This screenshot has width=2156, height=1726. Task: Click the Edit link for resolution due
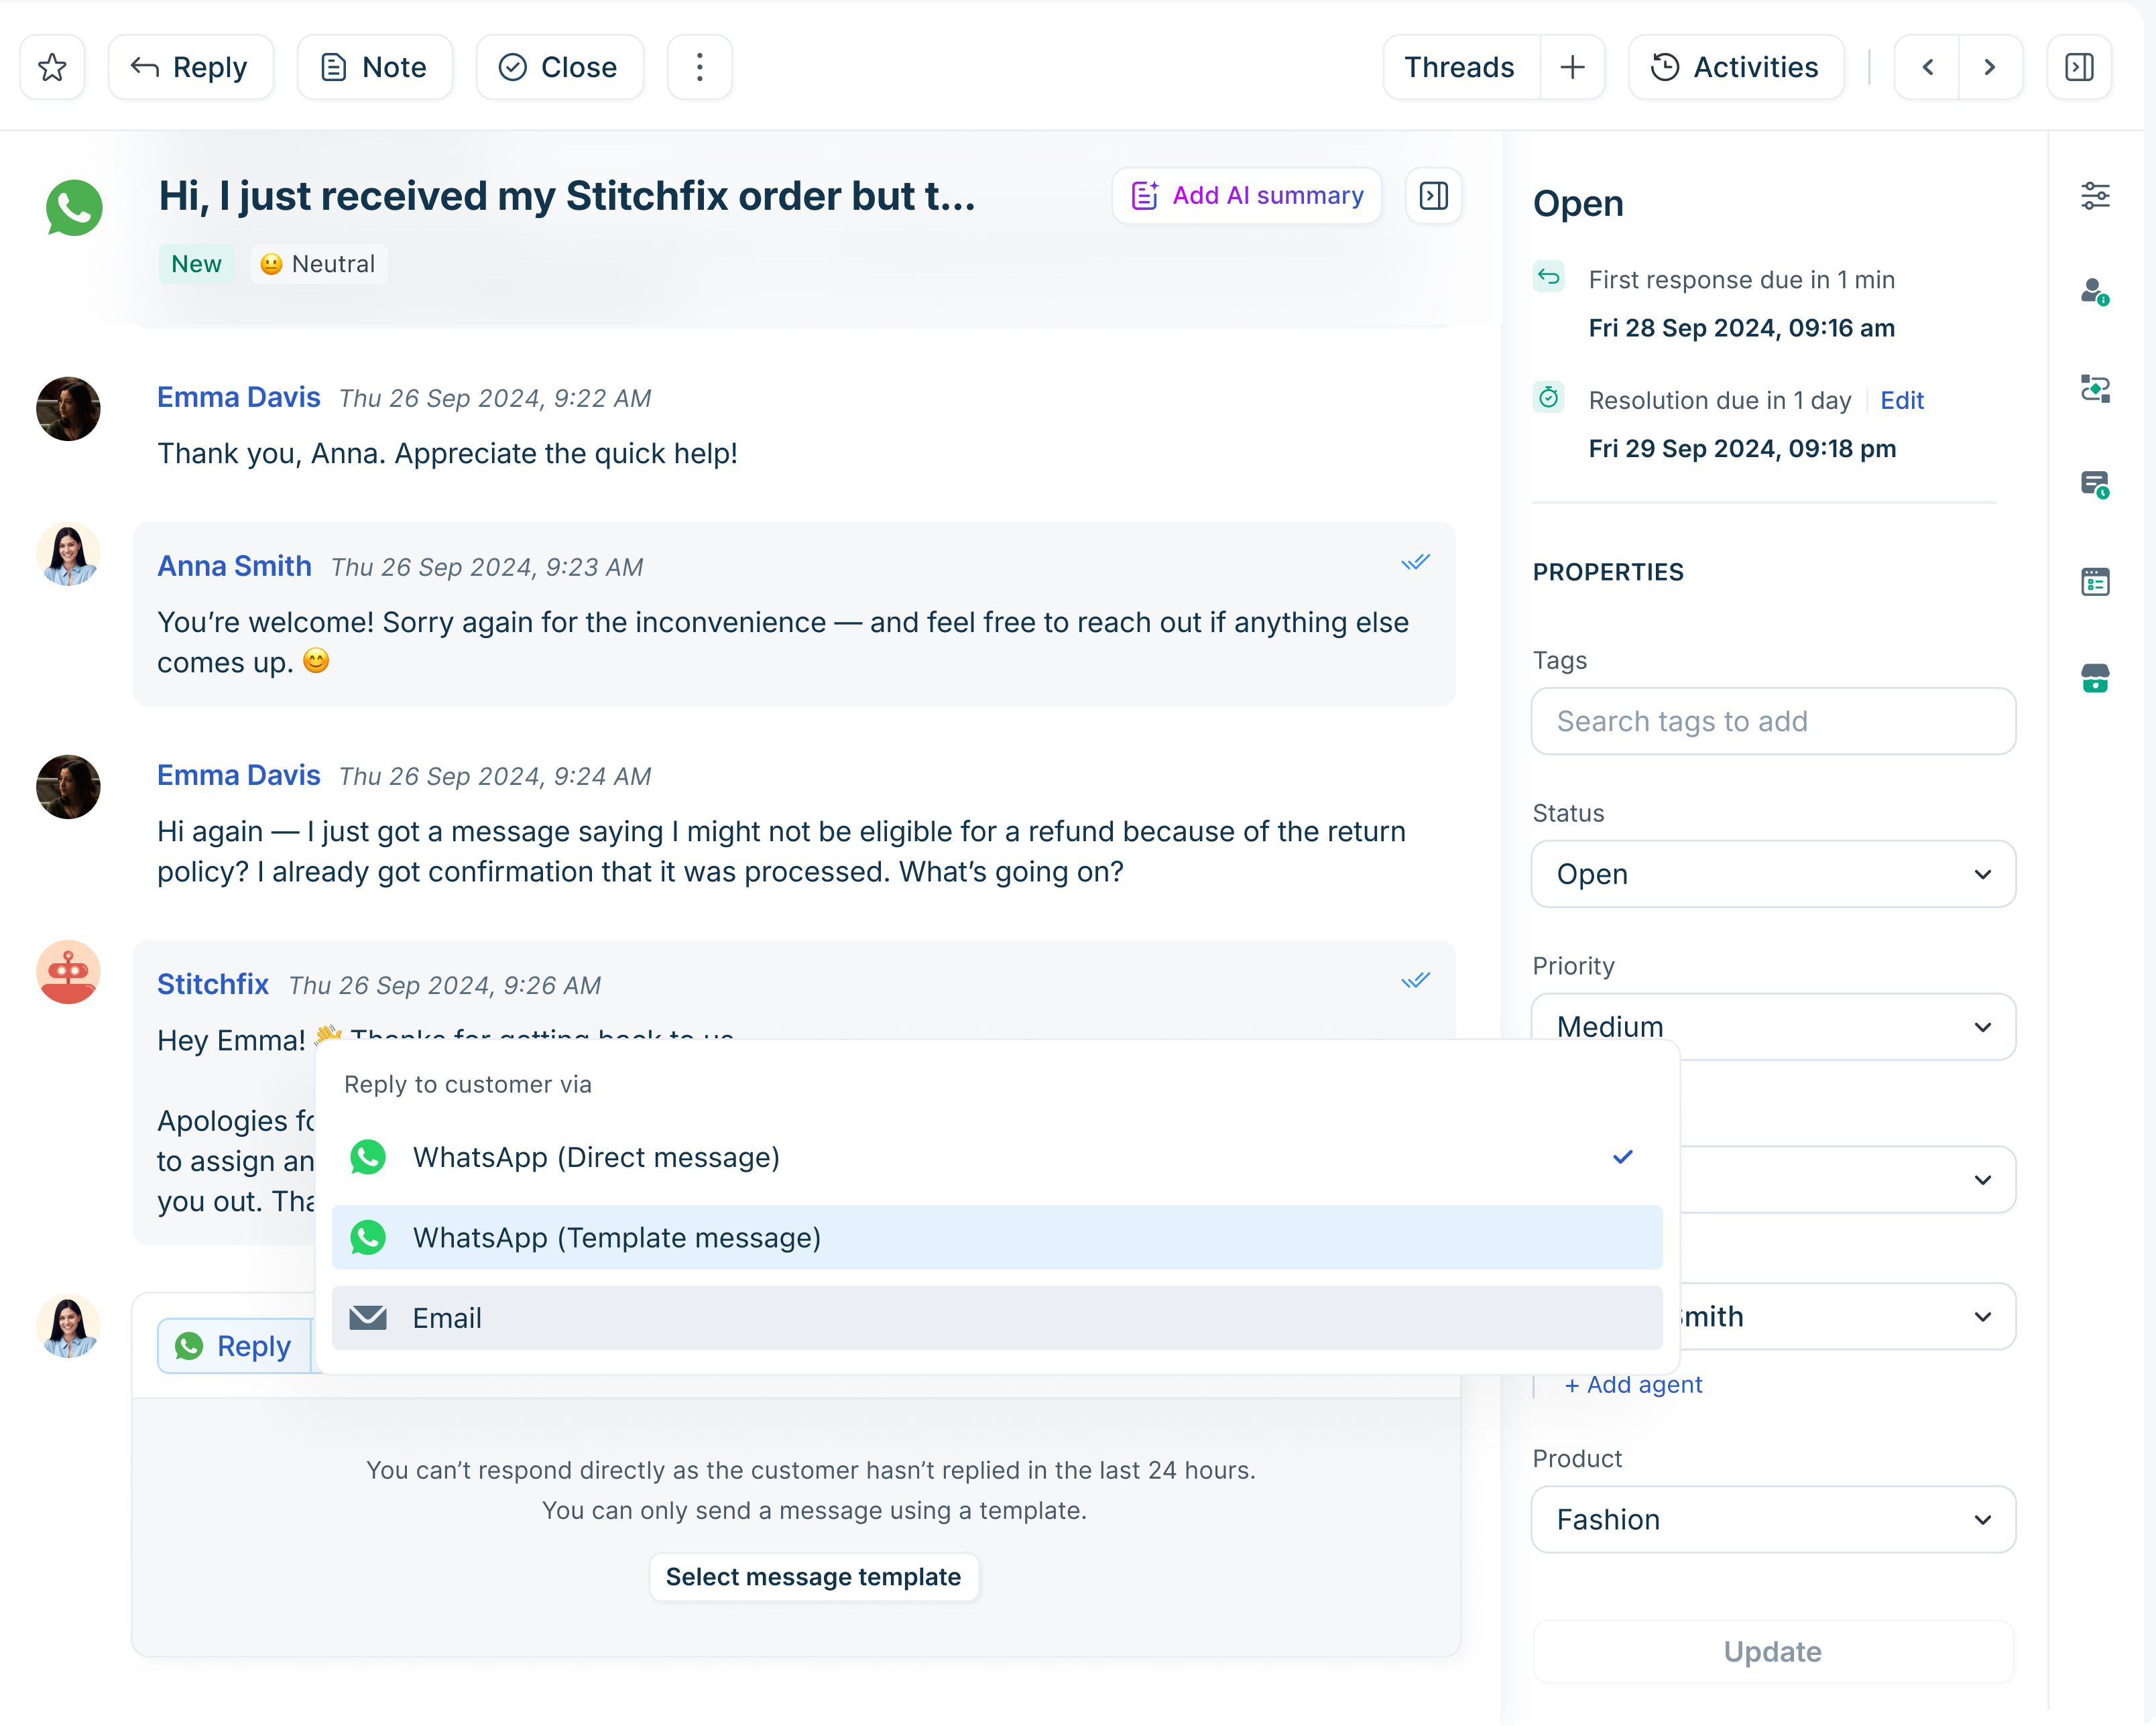(1901, 400)
